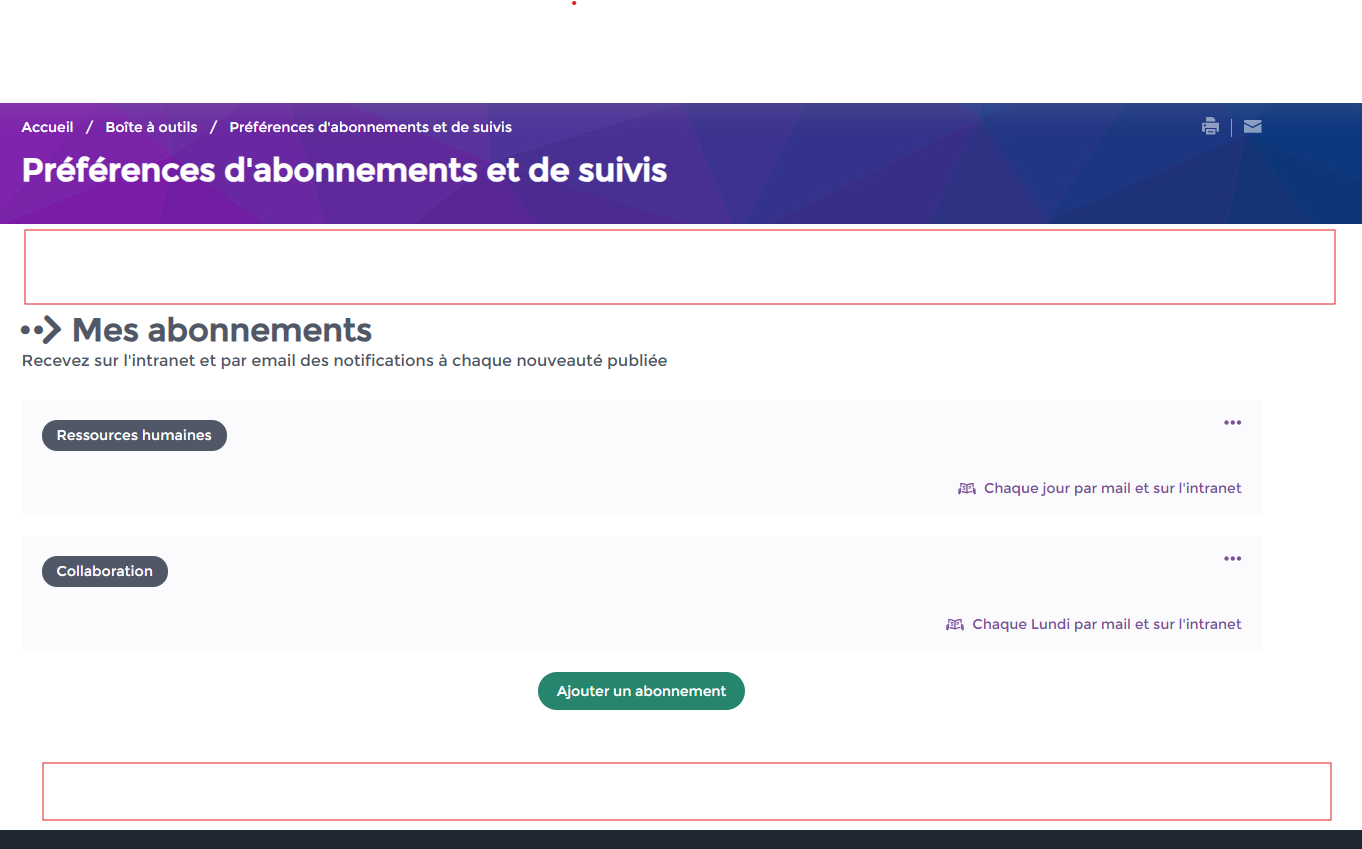The width and height of the screenshot is (1362, 849).
Task: Click the newspaper icon beside Chaque jour
Action: click(x=966, y=489)
